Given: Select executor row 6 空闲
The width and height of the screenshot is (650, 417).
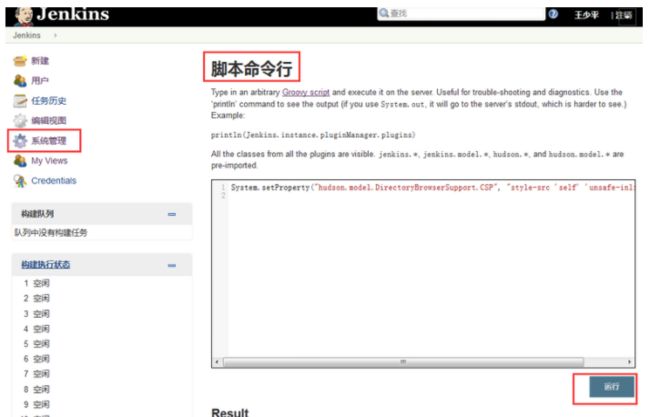Looking at the screenshot, I should [36, 359].
